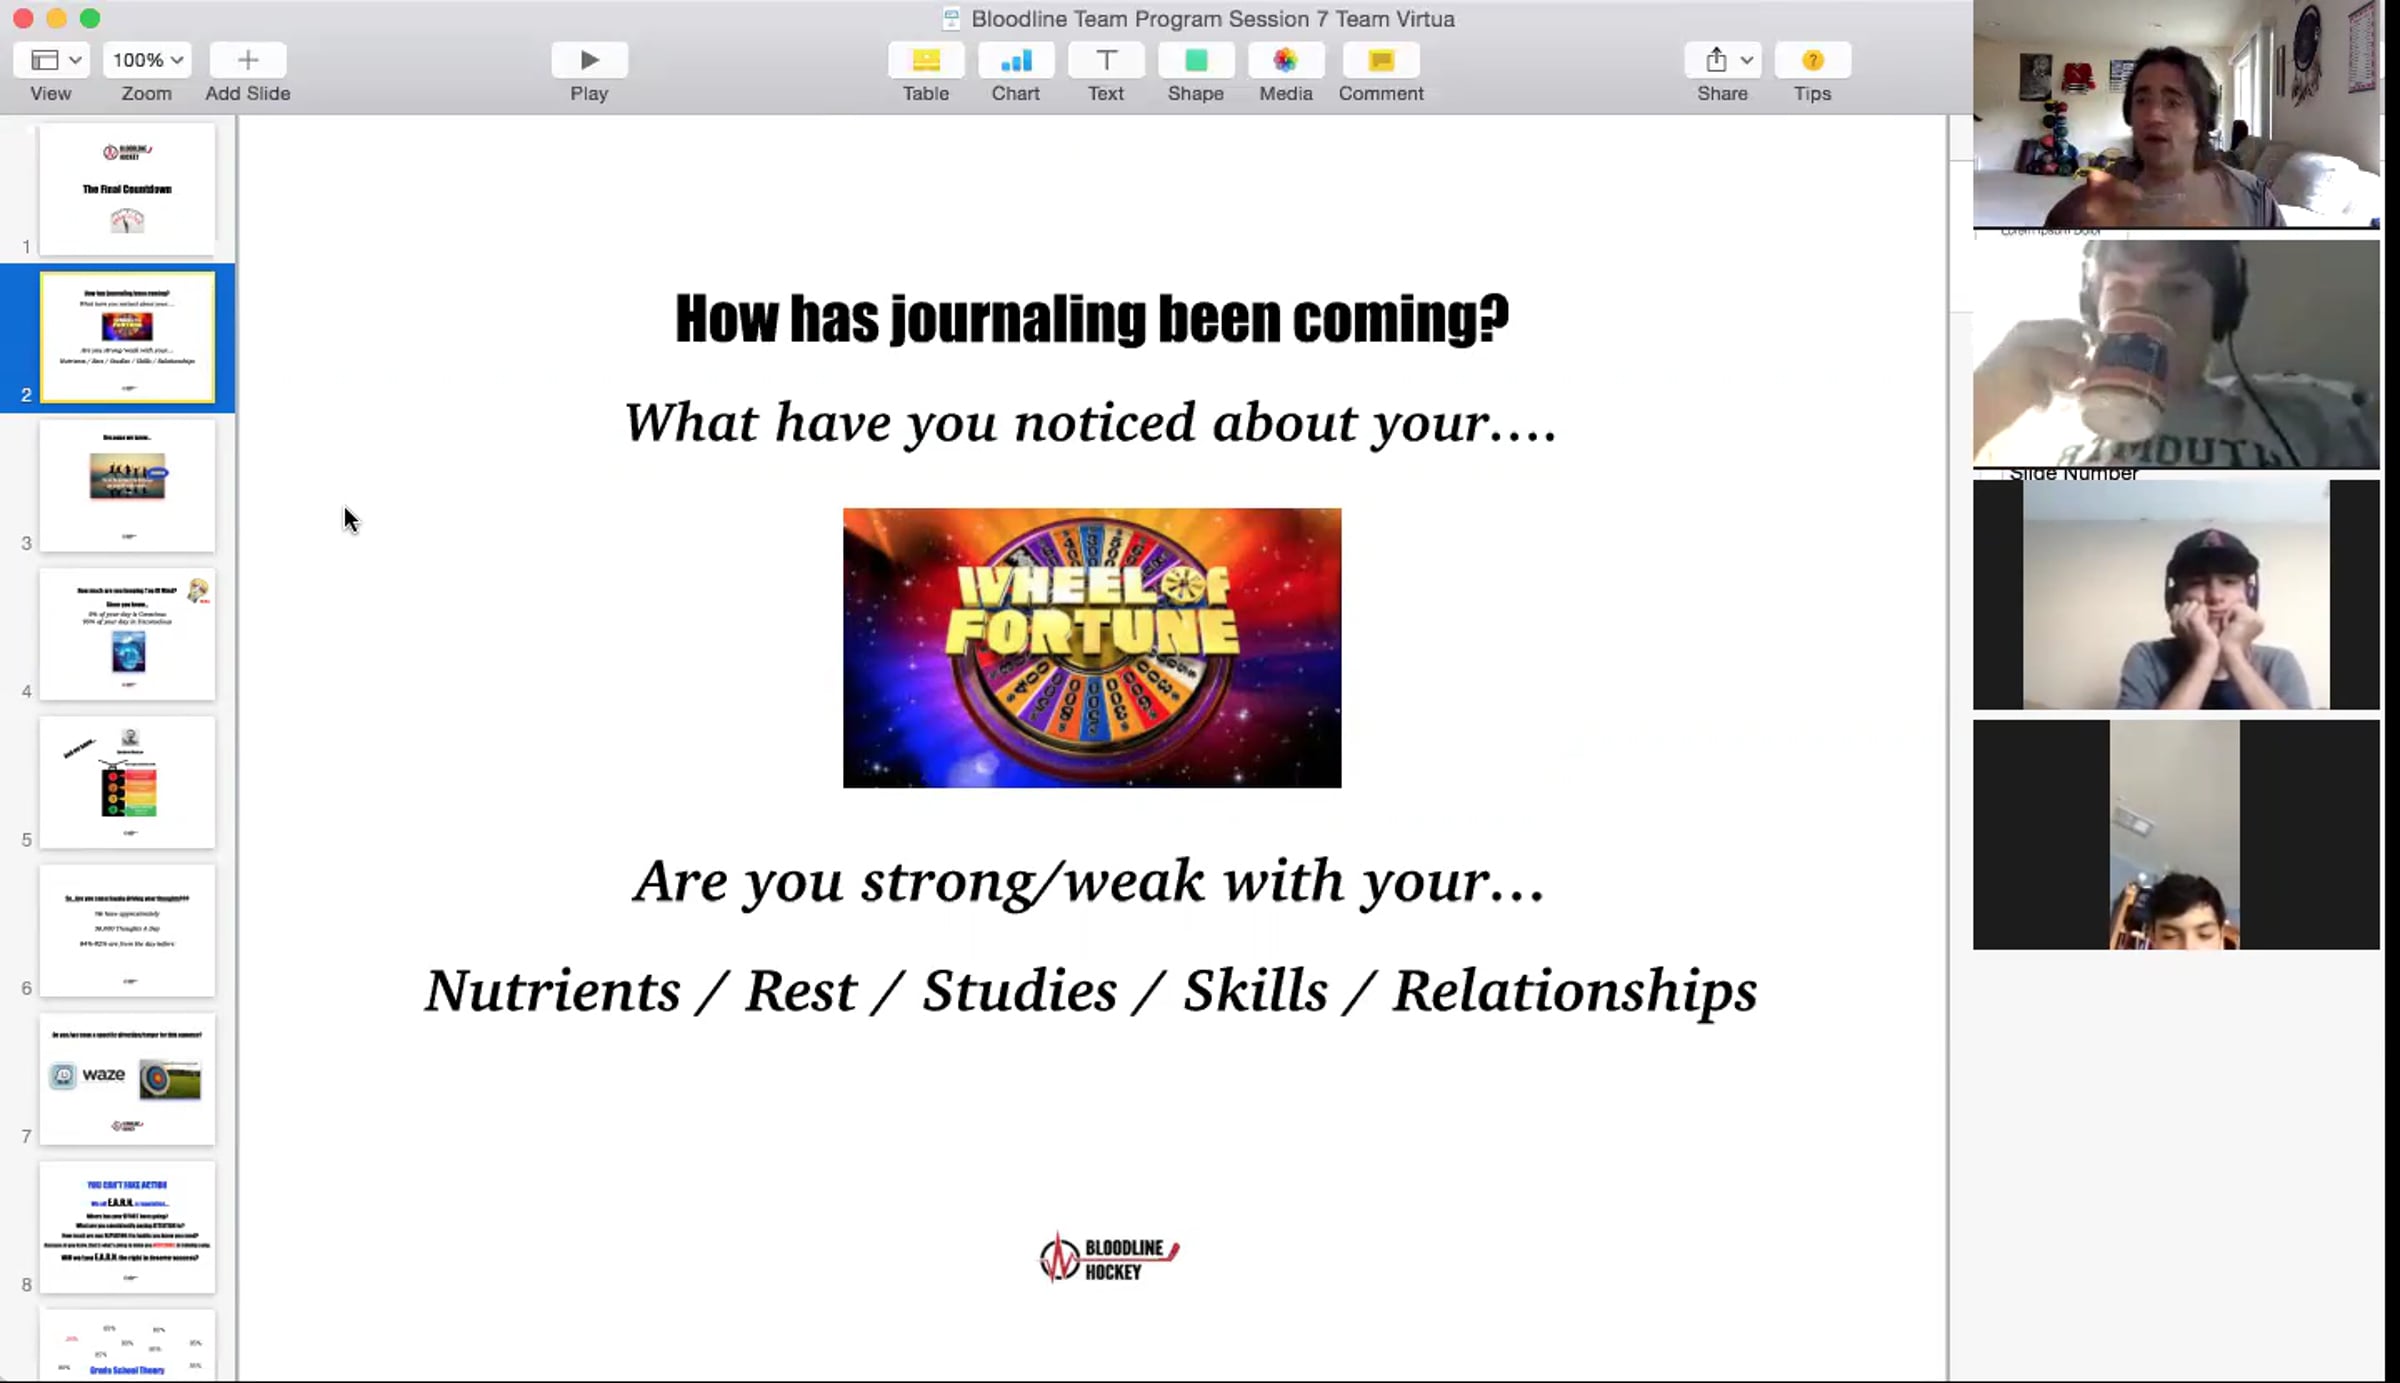Screen dimensions: 2400x1383
Task: Select slide 5 thumbnail with traffic light
Action: coord(127,782)
